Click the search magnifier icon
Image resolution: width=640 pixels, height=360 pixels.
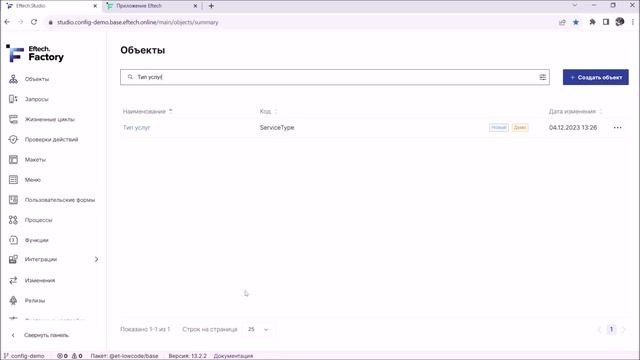[130, 77]
